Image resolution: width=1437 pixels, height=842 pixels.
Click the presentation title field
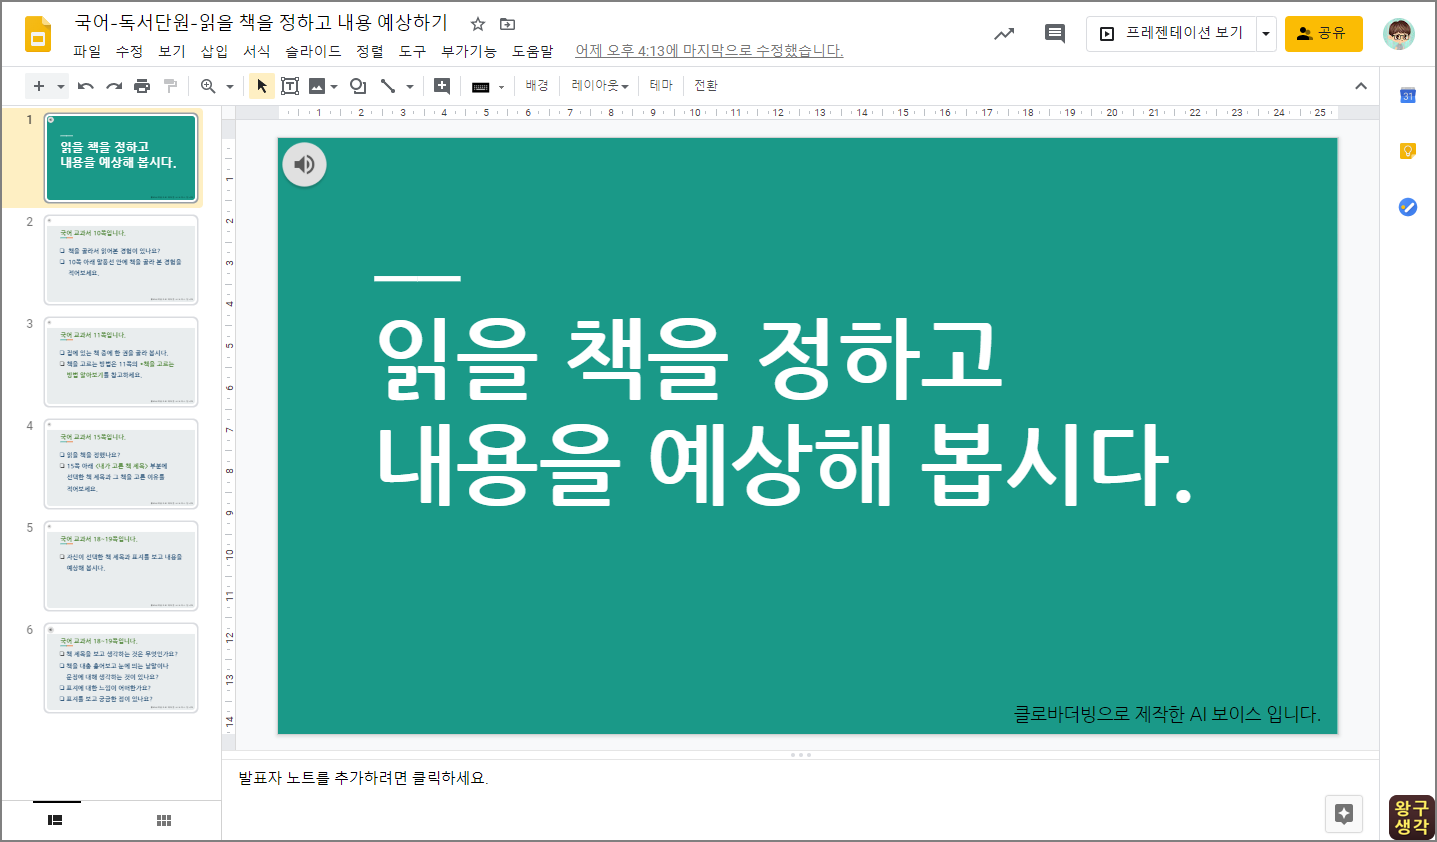261,23
